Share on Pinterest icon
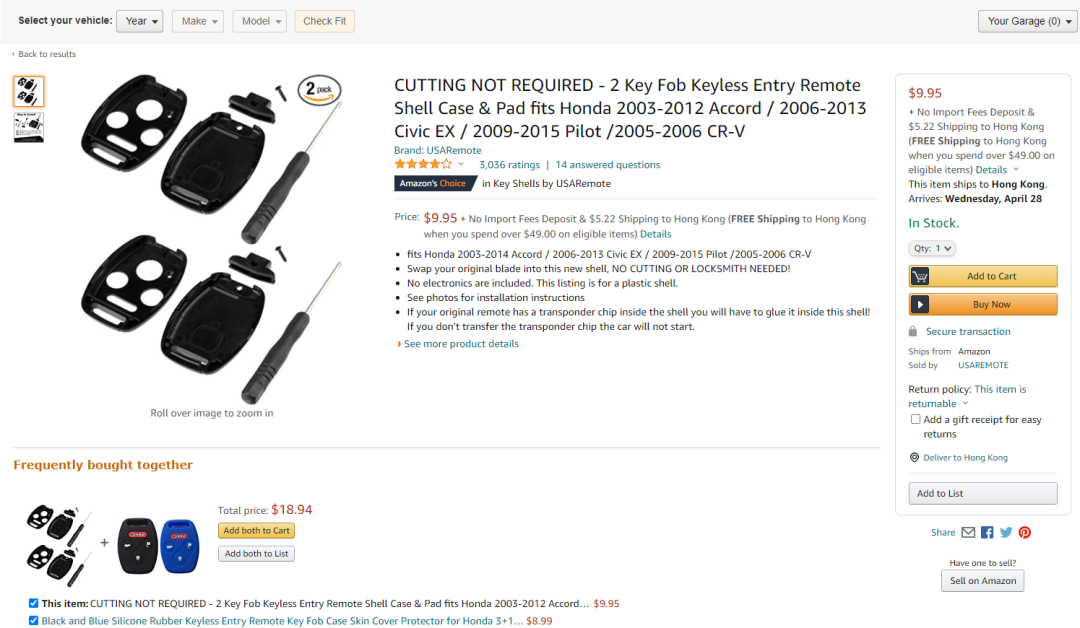1080x628 pixels. click(x=1025, y=532)
